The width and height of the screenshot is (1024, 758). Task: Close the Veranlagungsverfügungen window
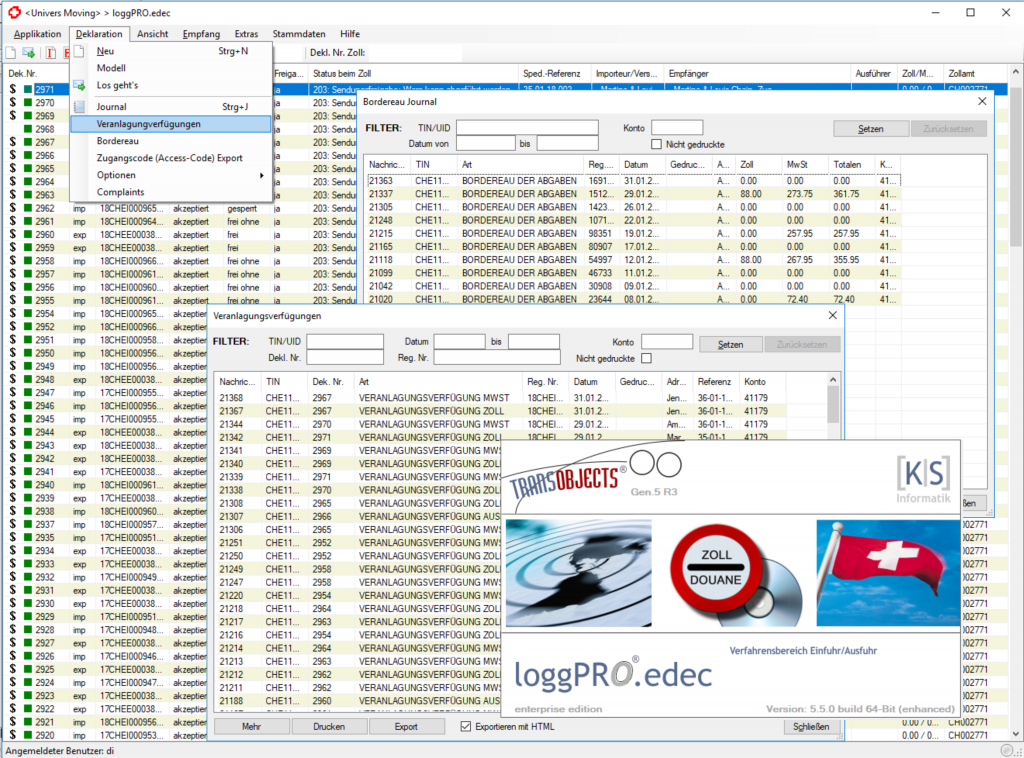pos(833,315)
